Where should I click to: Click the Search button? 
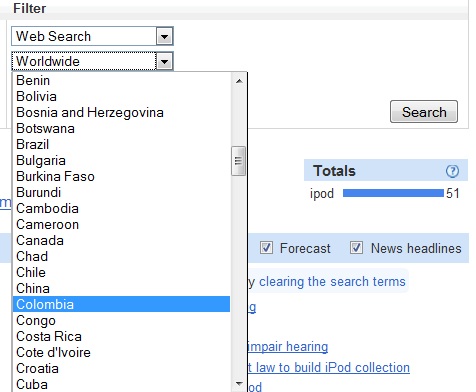click(x=424, y=112)
